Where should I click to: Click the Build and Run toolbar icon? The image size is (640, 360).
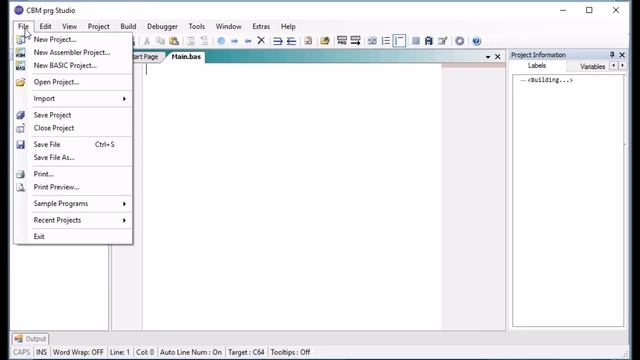[x=355, y=41]
